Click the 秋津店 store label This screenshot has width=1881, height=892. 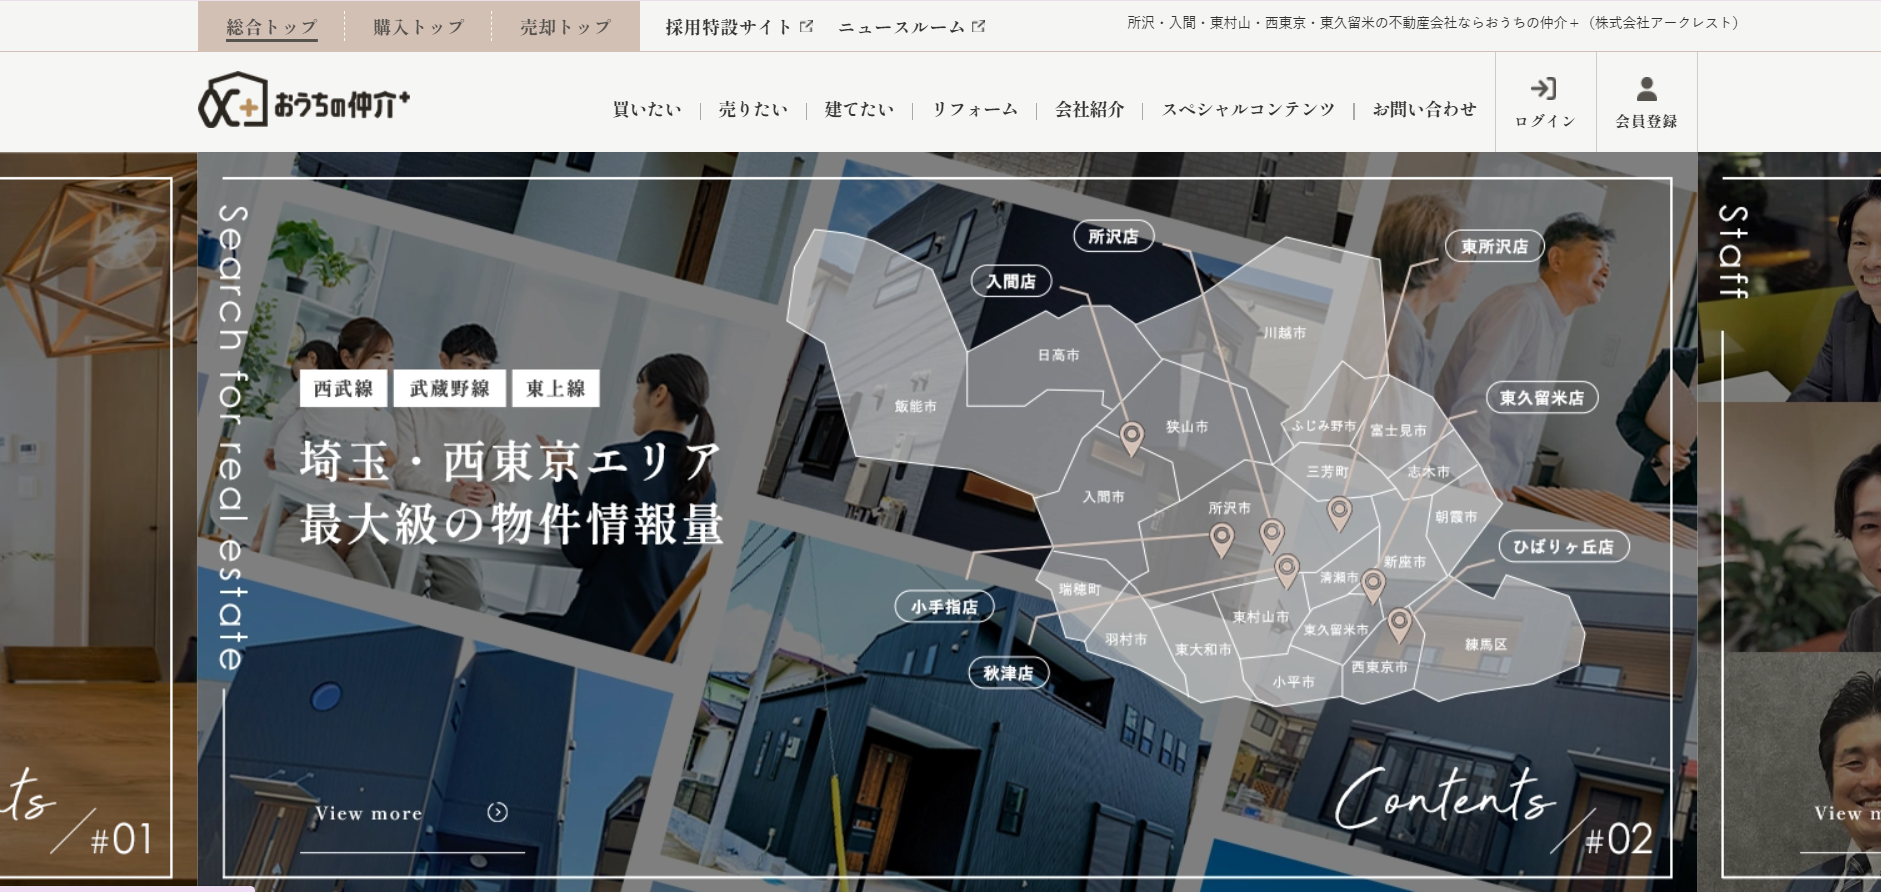point(1008,673)
